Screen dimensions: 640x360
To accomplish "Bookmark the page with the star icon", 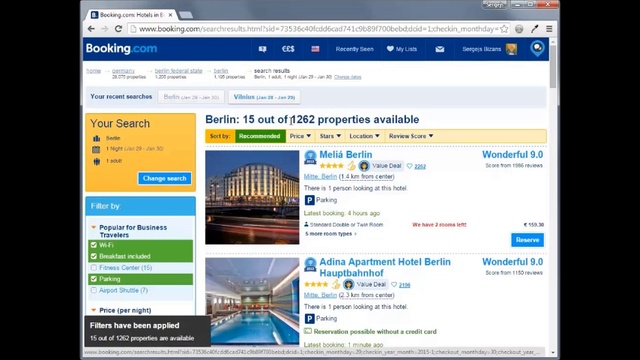I will [x=504, y=29].
